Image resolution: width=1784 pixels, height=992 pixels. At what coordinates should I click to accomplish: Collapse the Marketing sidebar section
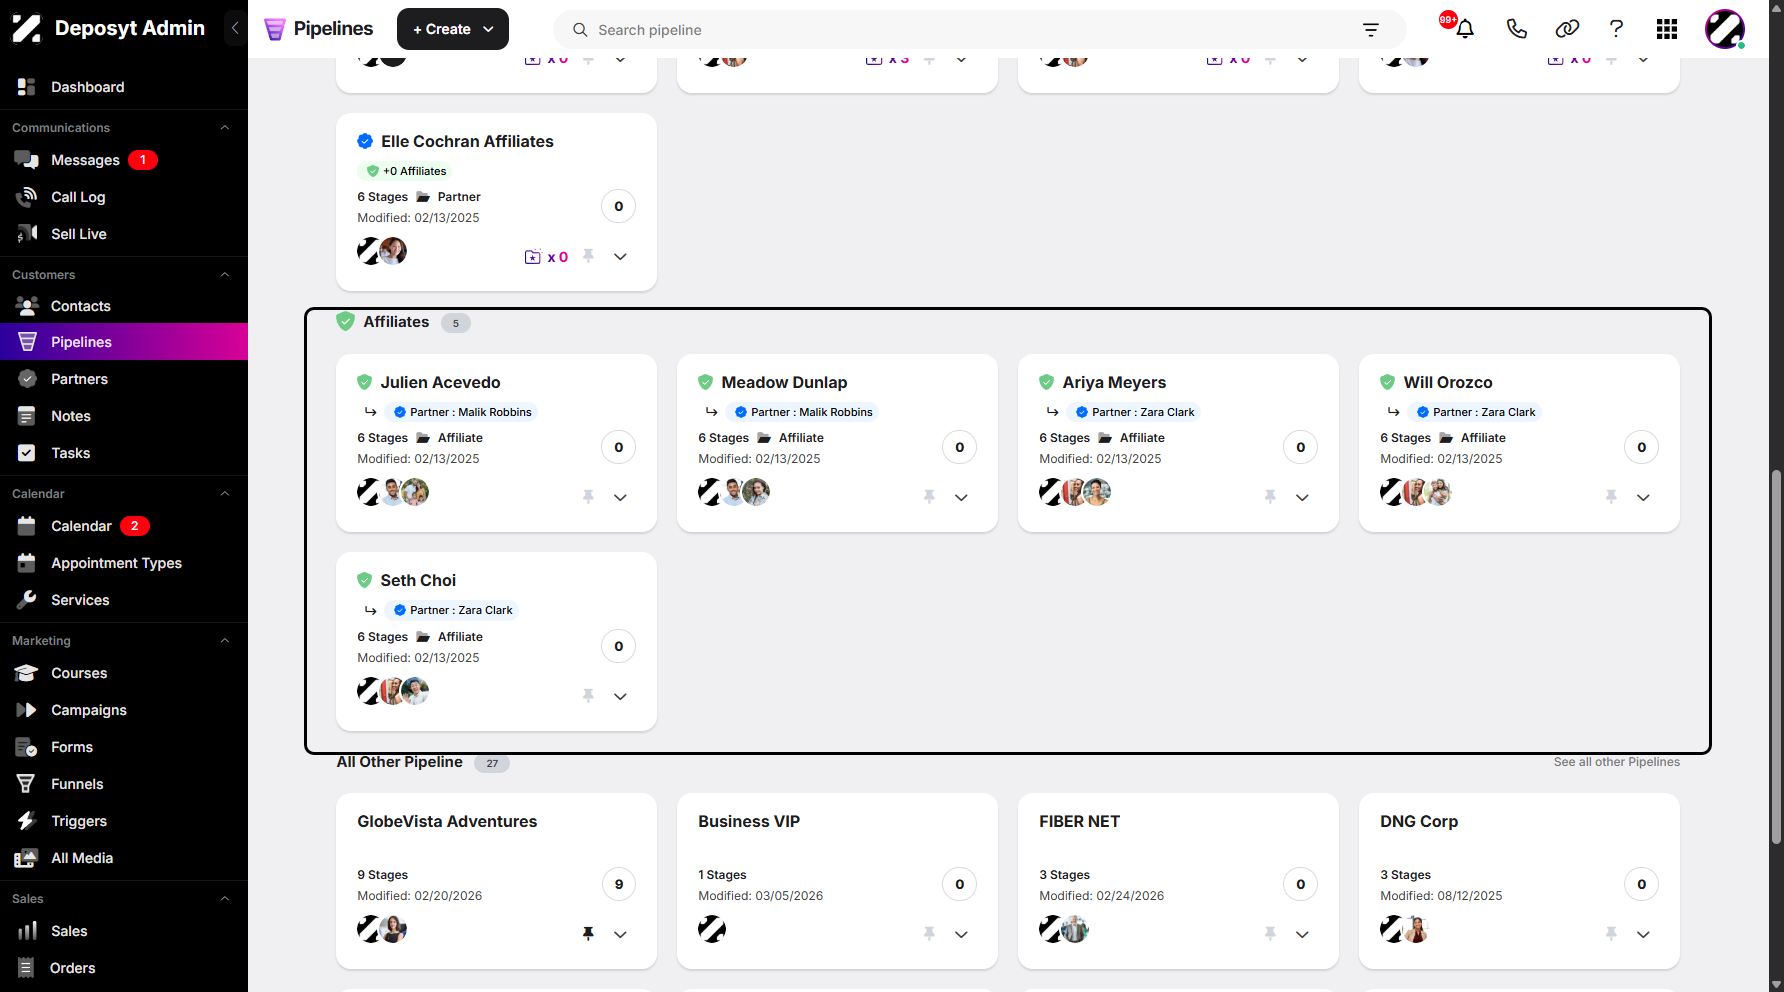[x=225, y=641]
